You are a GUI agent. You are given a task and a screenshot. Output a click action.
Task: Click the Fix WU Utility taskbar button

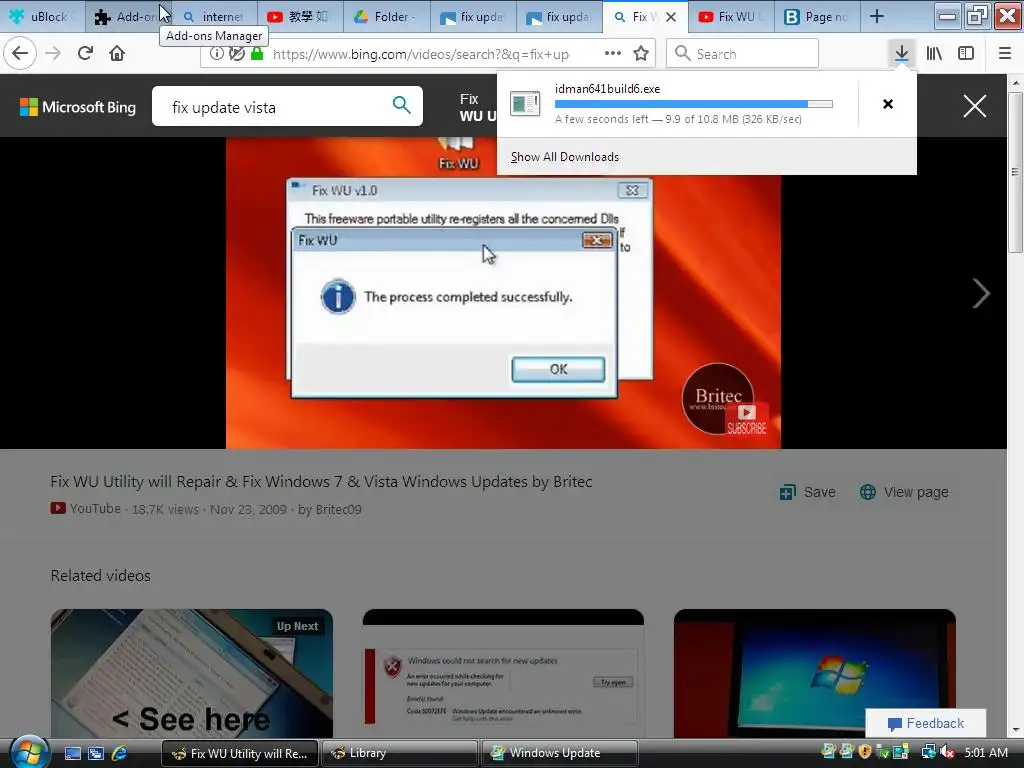[239, 753]
